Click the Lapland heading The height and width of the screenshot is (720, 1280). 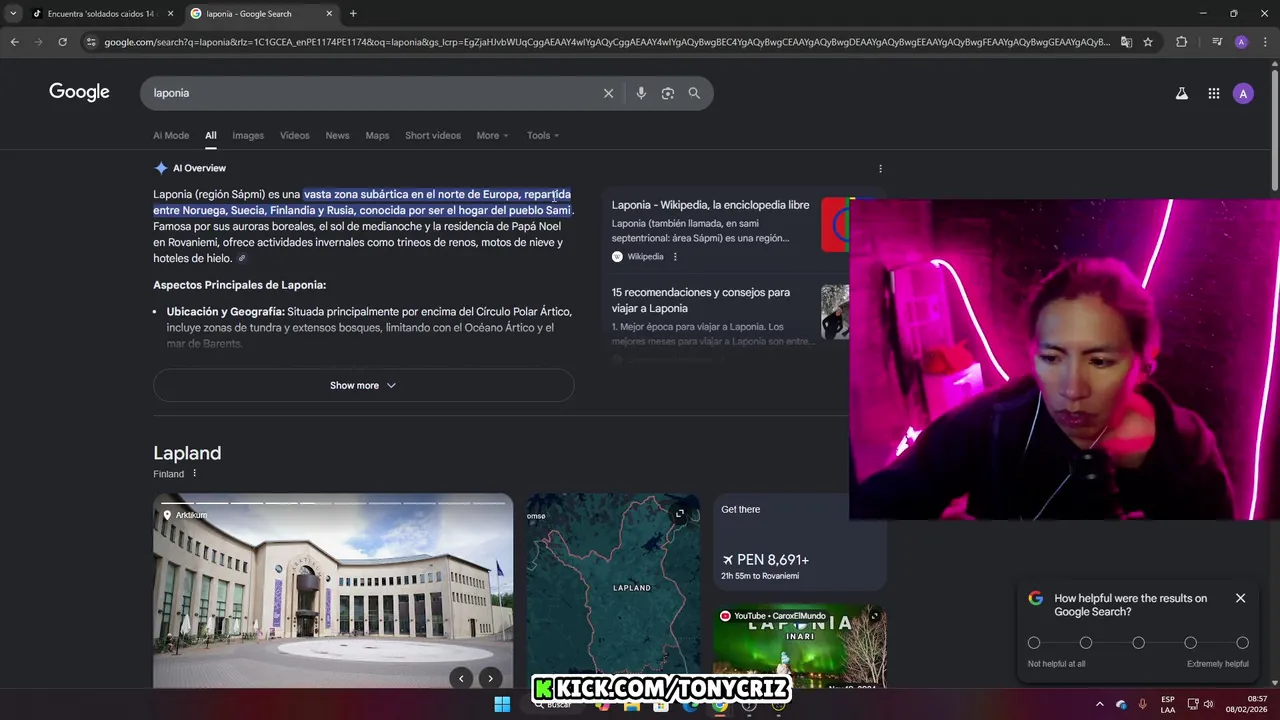pos(187,453)
